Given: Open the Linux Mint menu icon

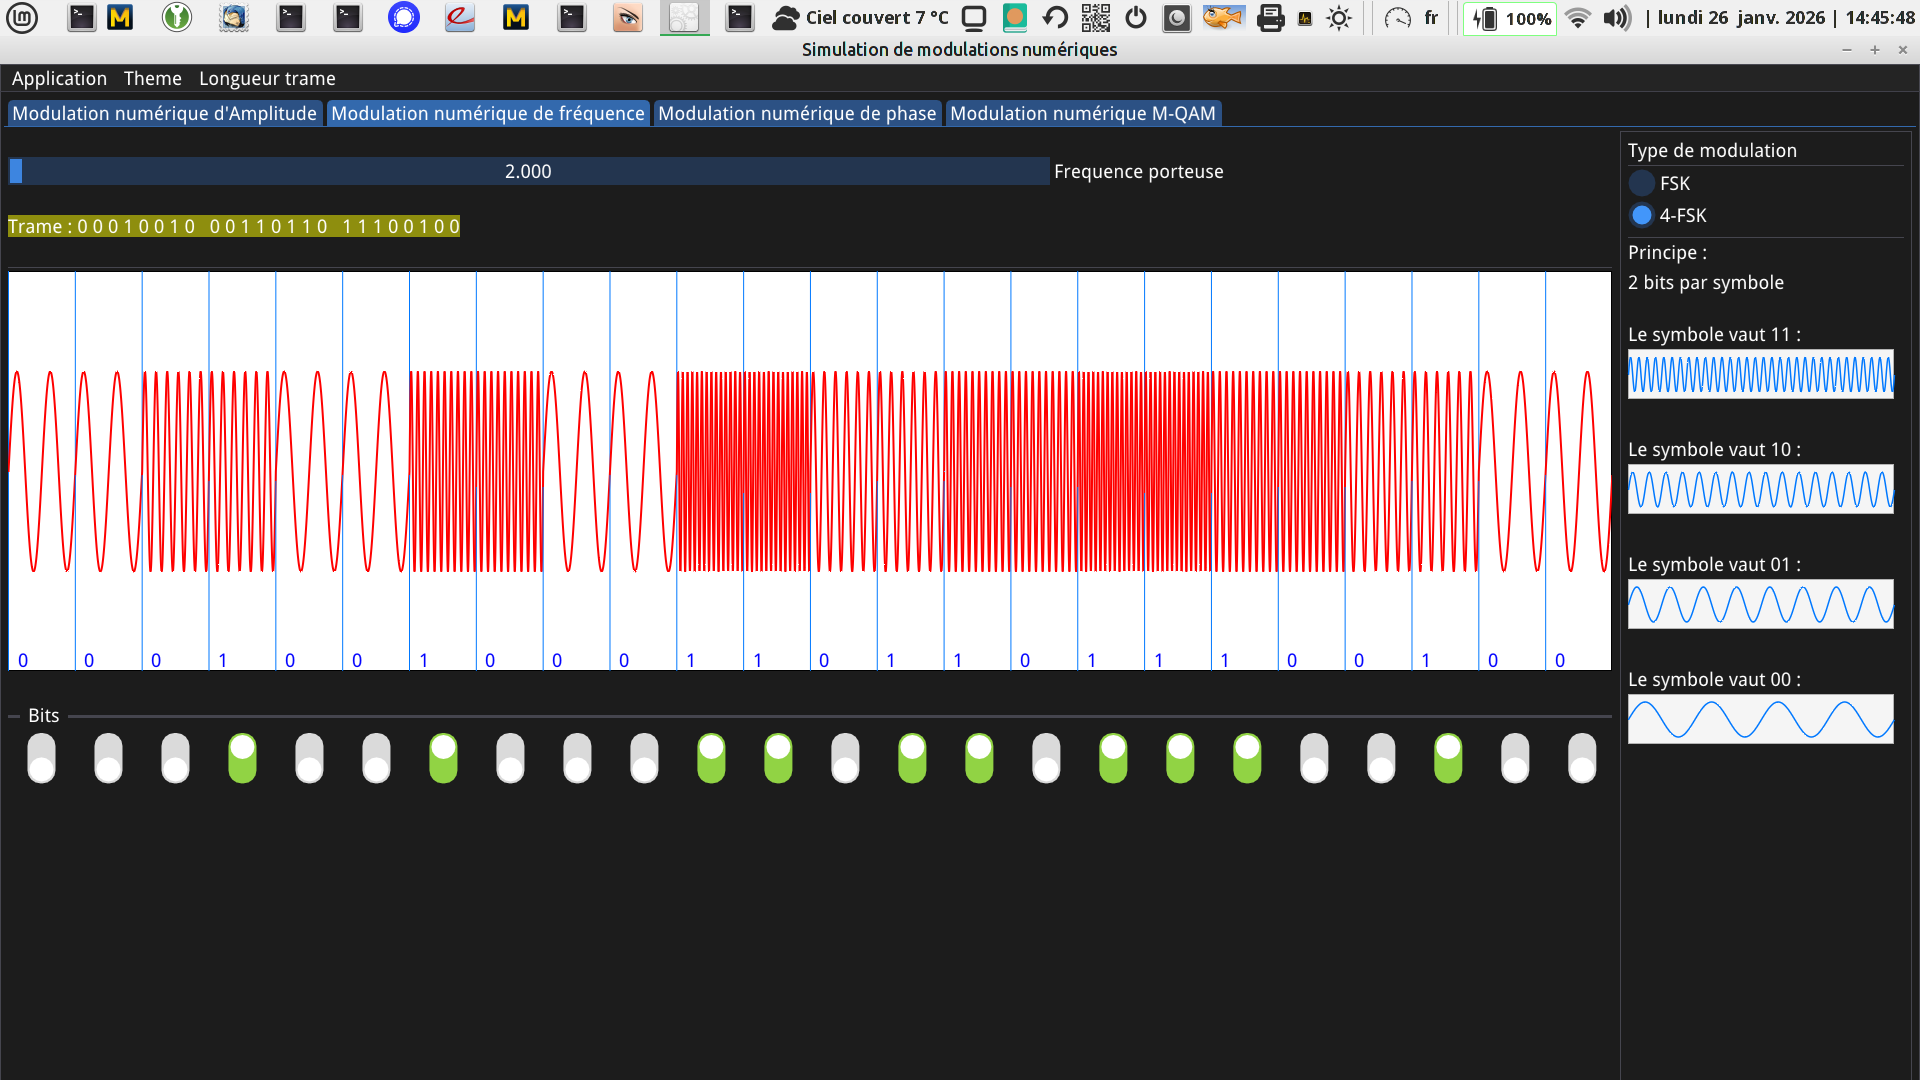Looking at the screenshot, I should coord(22,17).
